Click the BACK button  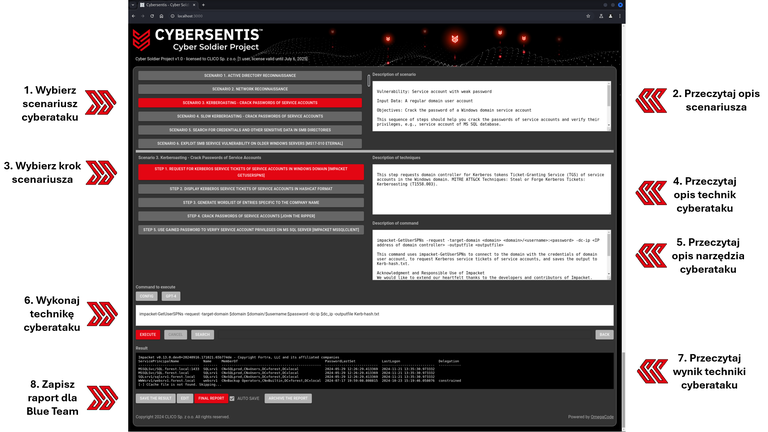604,335
